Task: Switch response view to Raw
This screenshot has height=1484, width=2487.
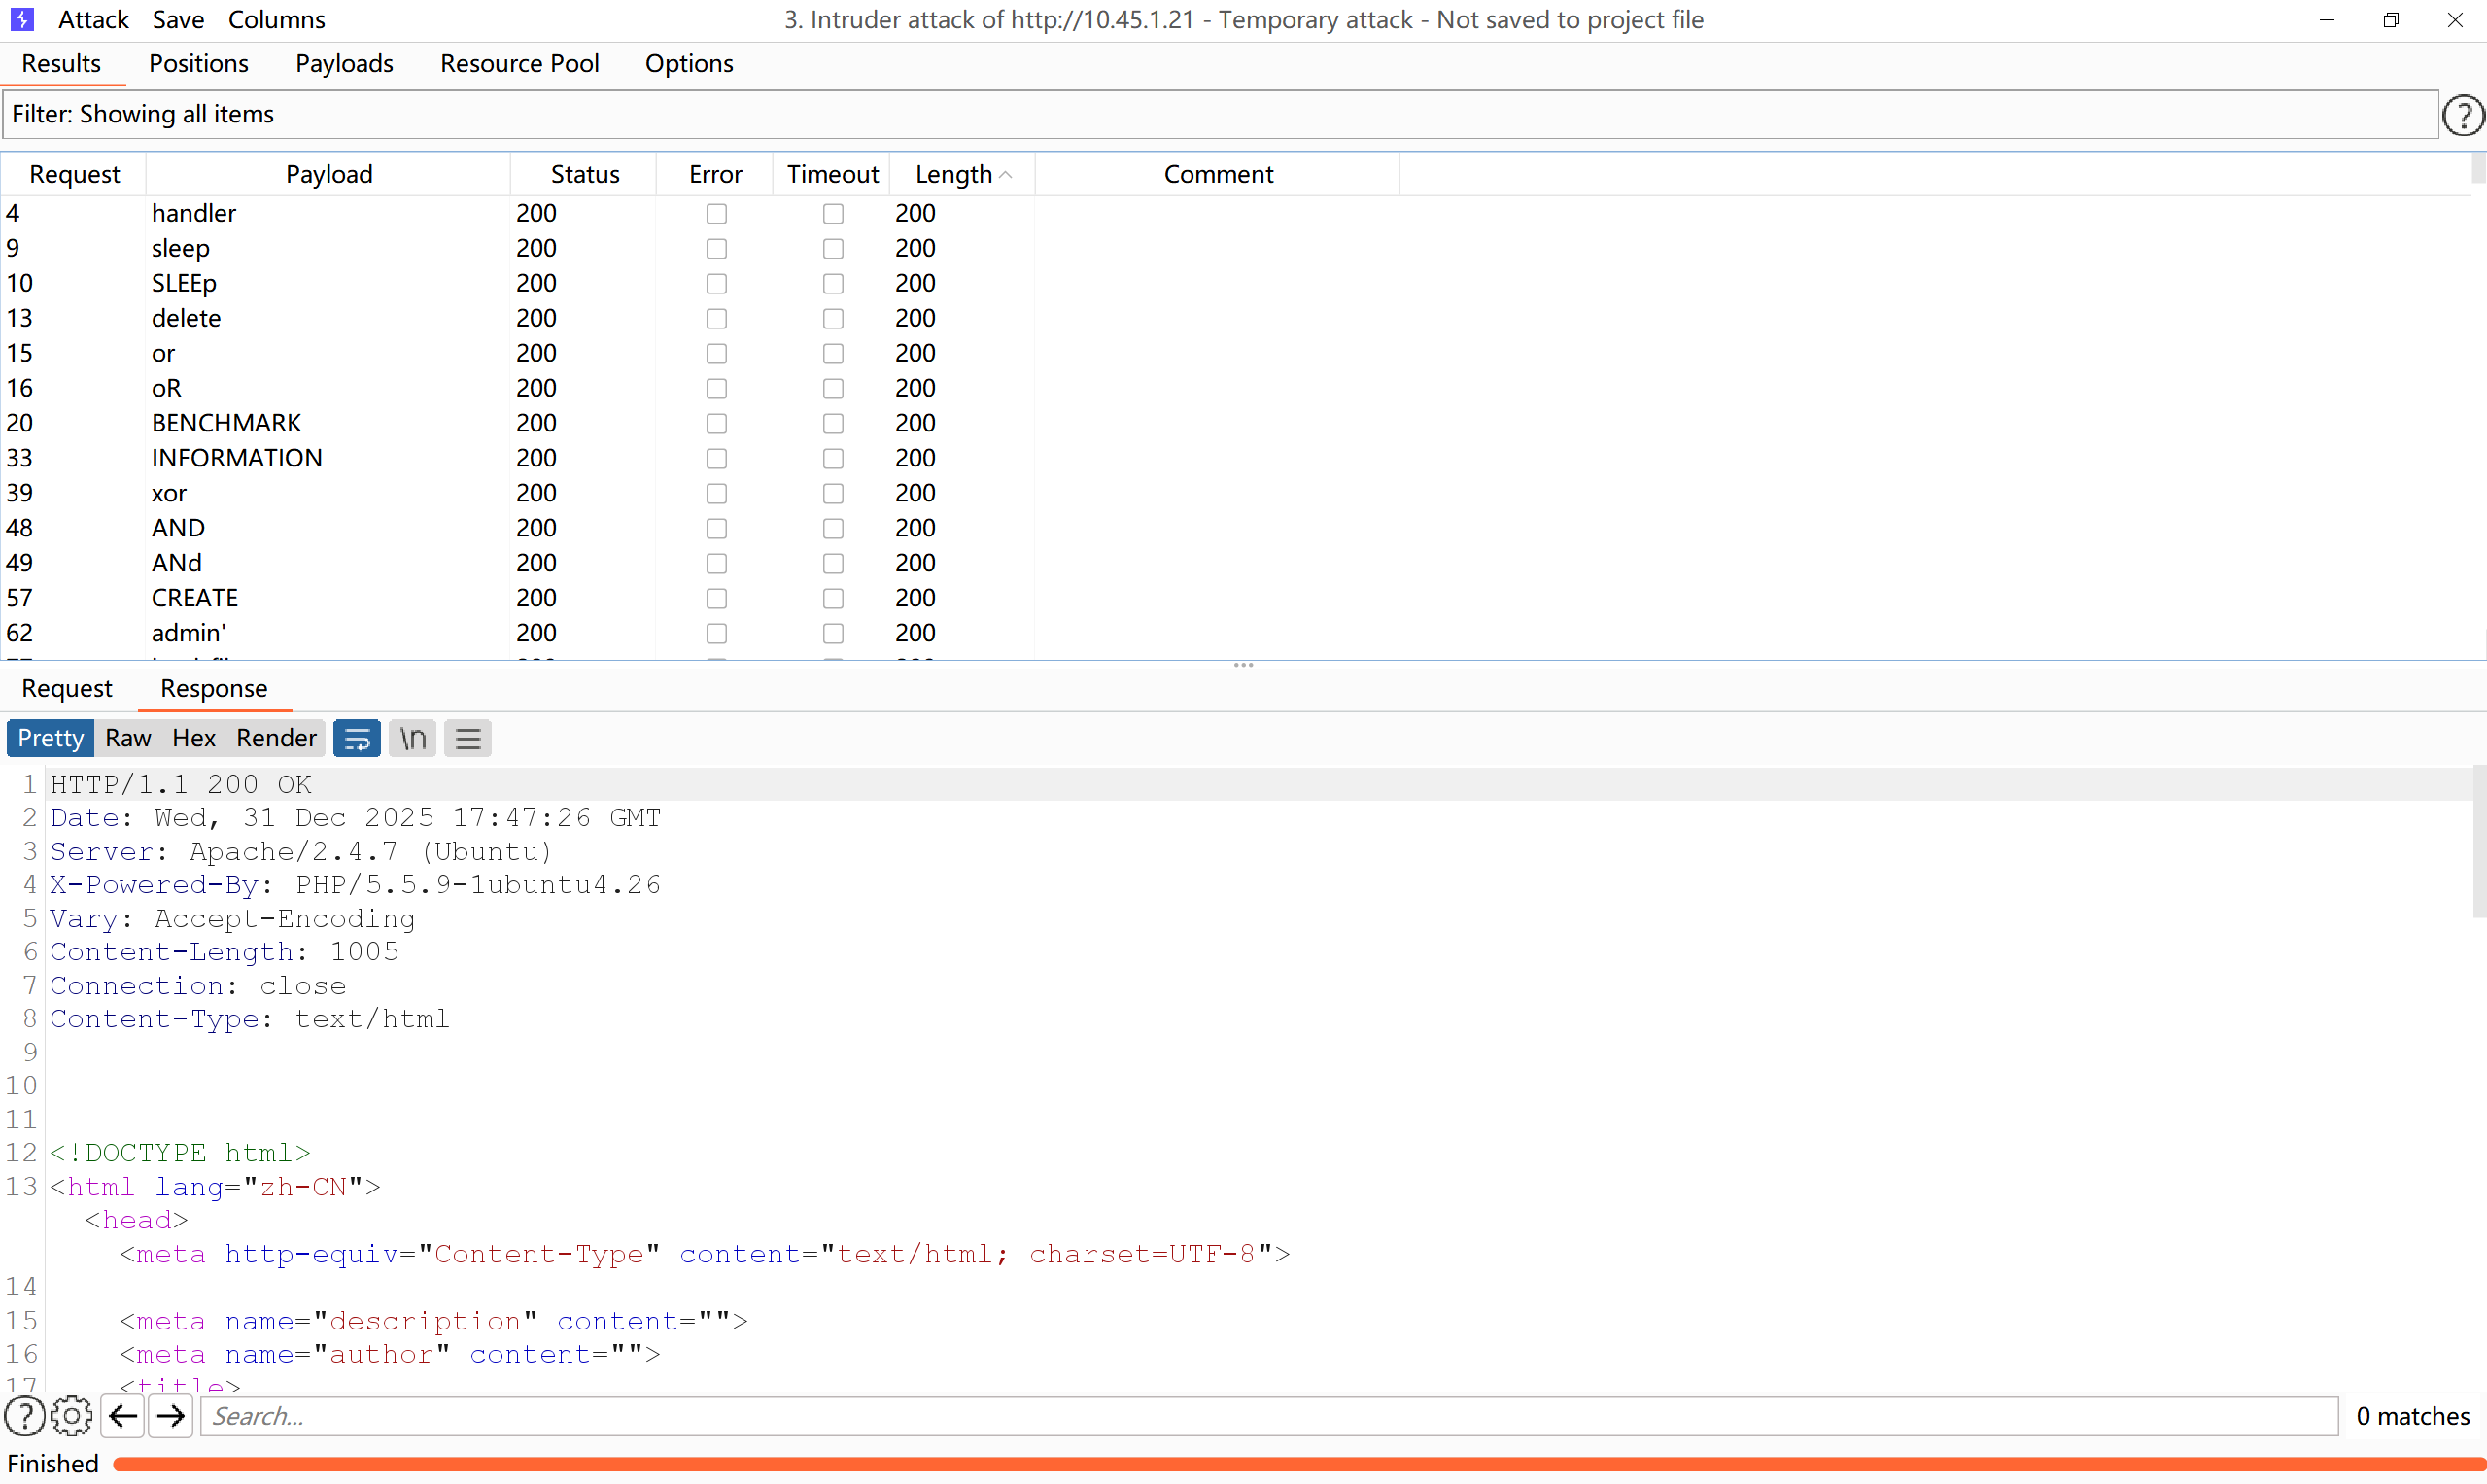Action: coord(128,739)
